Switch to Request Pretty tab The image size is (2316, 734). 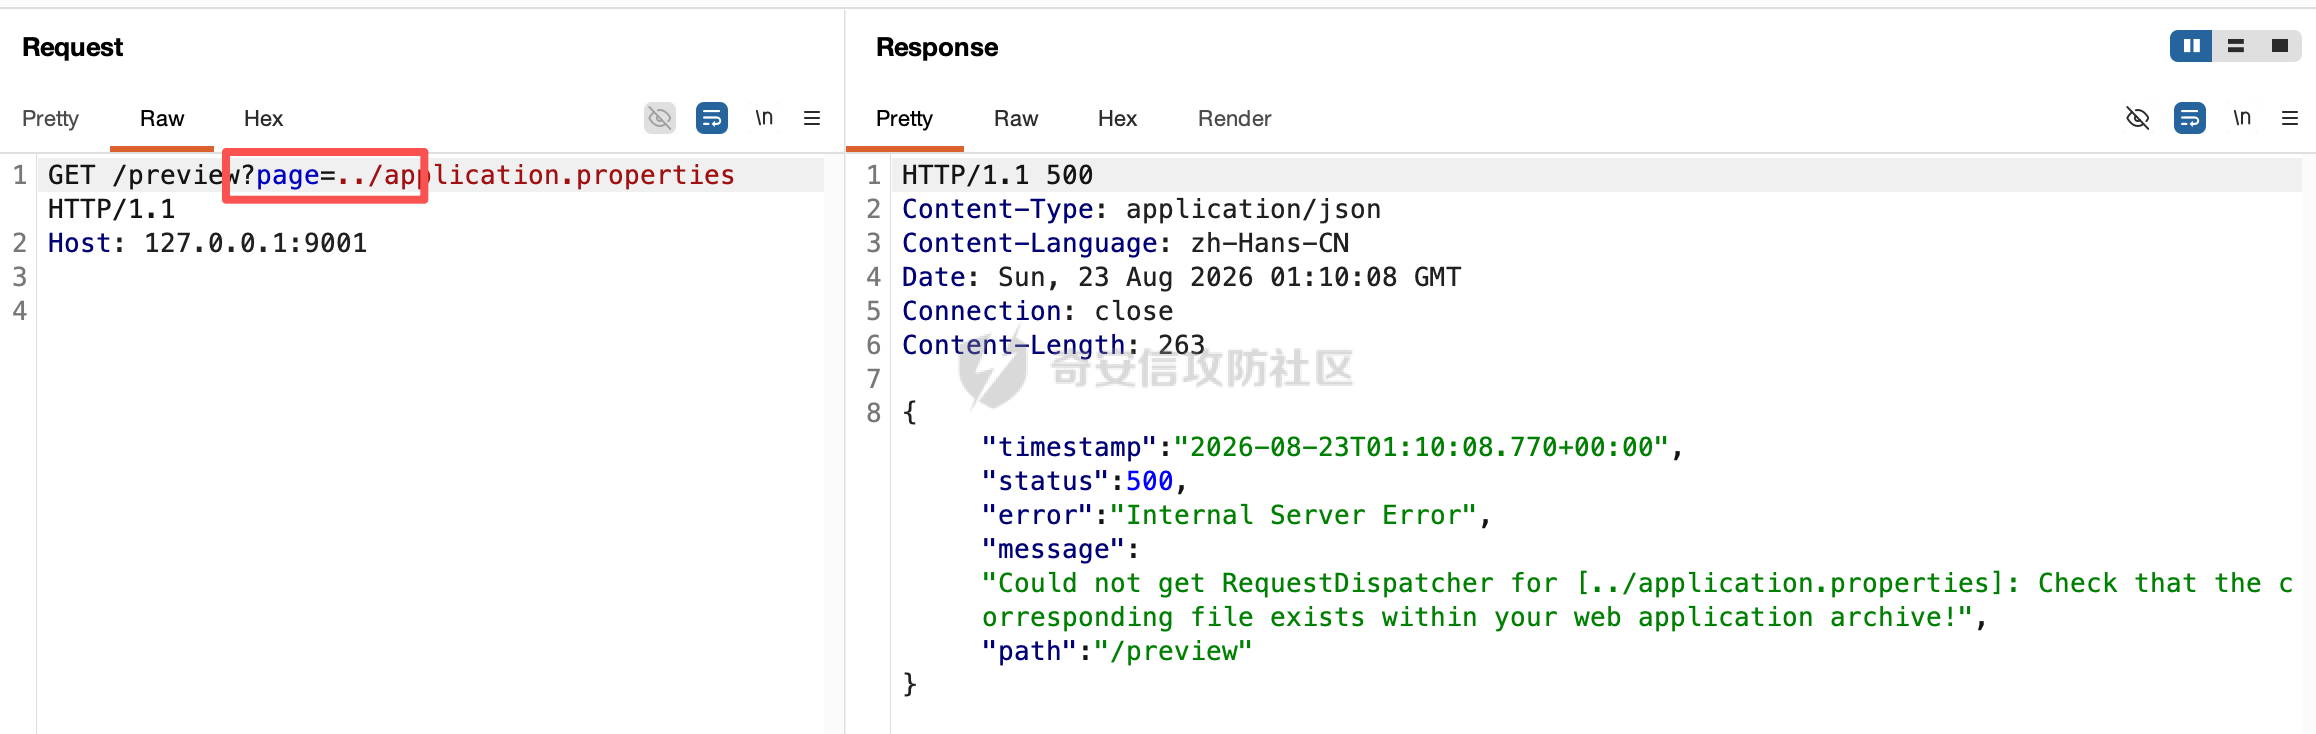[x=50, y=118]
